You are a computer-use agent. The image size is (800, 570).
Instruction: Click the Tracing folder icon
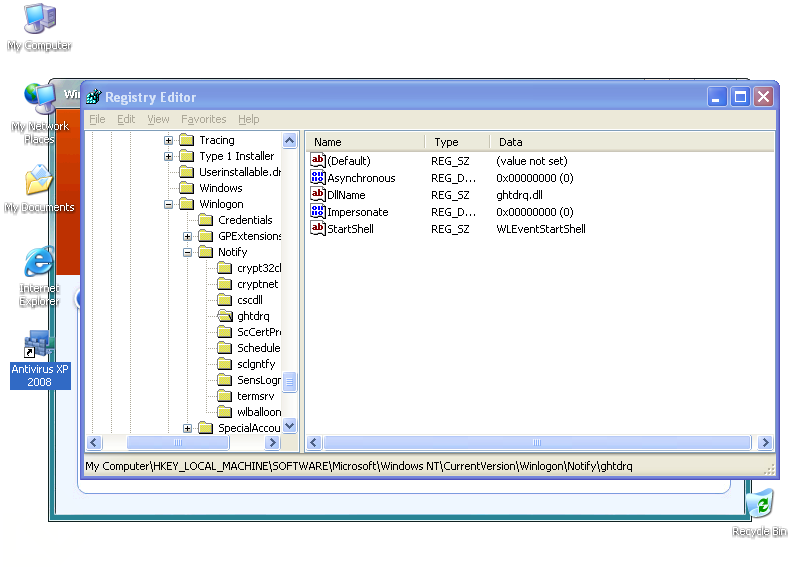187,140
